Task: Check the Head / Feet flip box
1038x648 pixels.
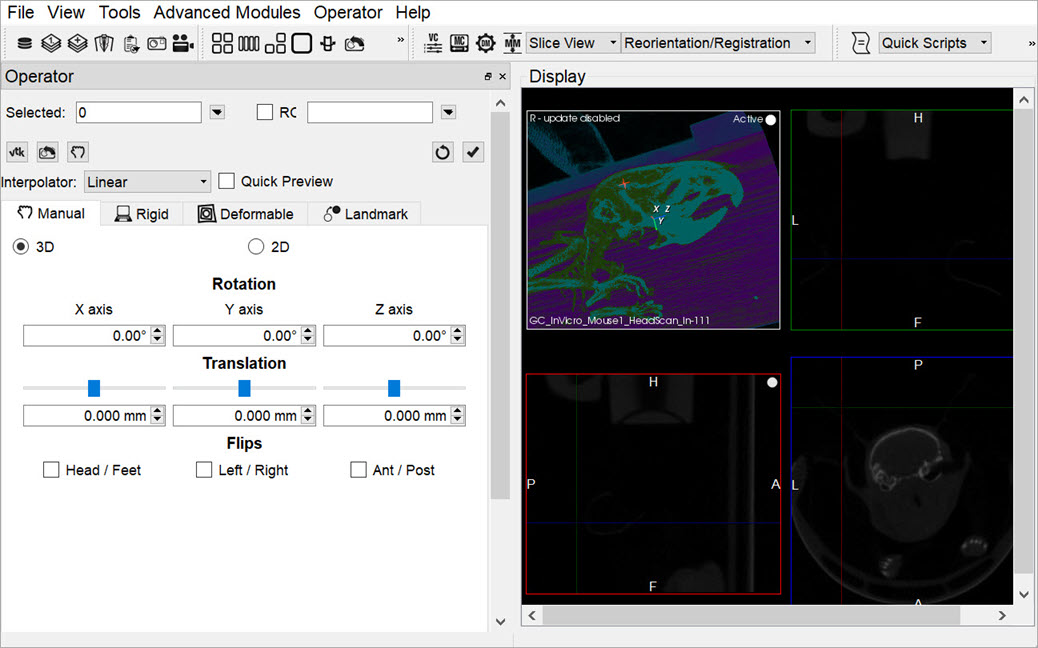Action: coord(51,470)
